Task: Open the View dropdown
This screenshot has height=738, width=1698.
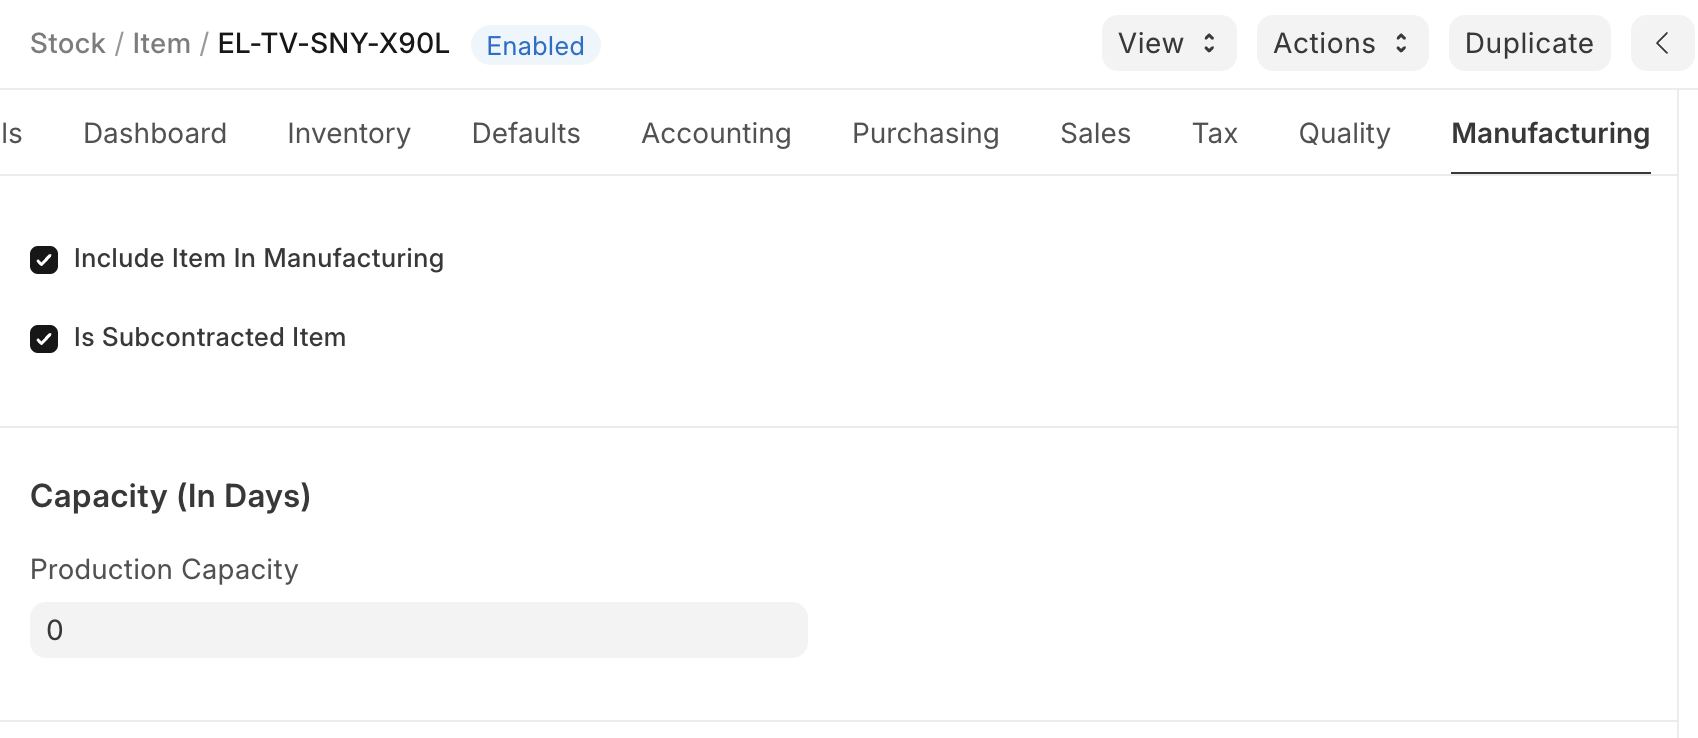Action: pos(1168,43)
